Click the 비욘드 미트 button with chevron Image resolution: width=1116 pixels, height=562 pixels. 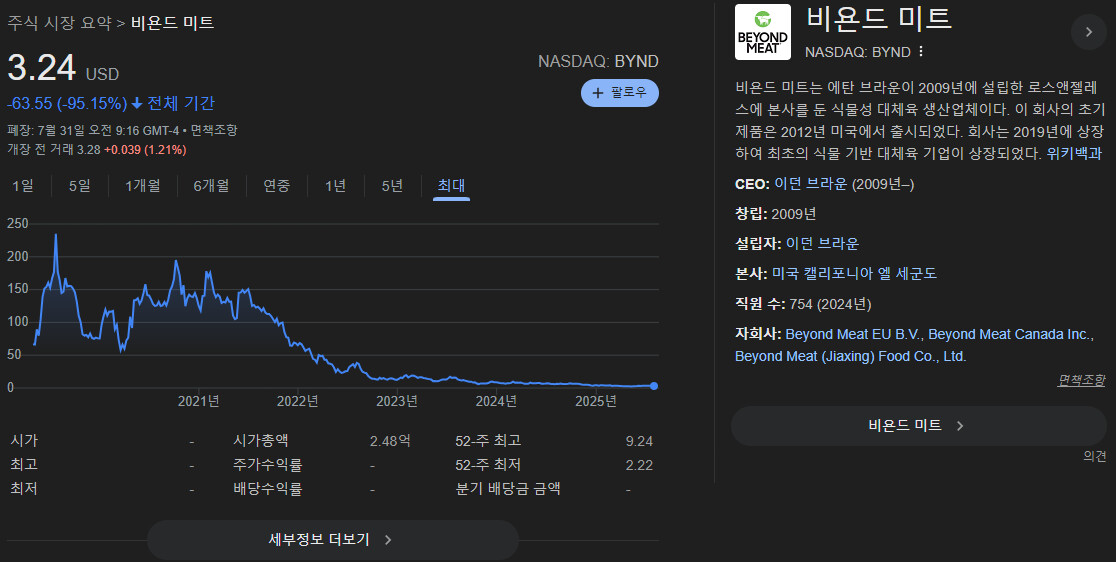coord(918,426)
